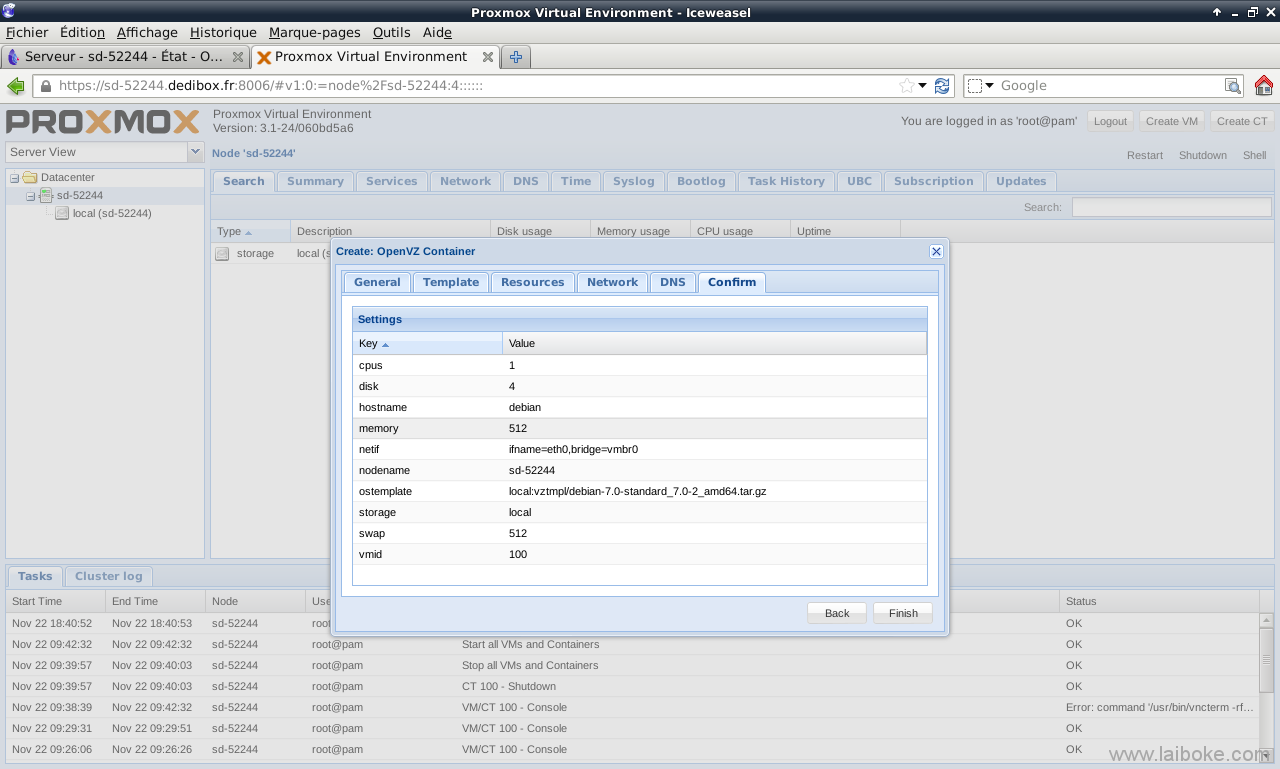This screenshot has width=1280, height=769.
Task: Collapse the Datacenter tree node
Action: pyautogui.click(x=15, y=178)
